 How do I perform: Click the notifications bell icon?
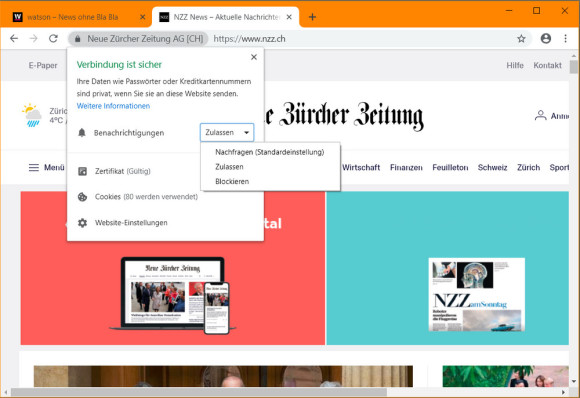[x=82, y=132]
